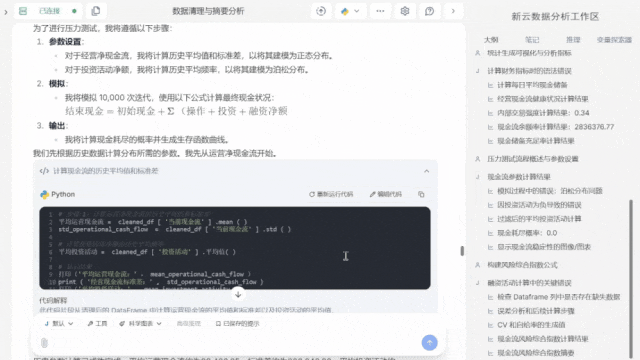Switch to the 笔记 tab

(532, 40)
